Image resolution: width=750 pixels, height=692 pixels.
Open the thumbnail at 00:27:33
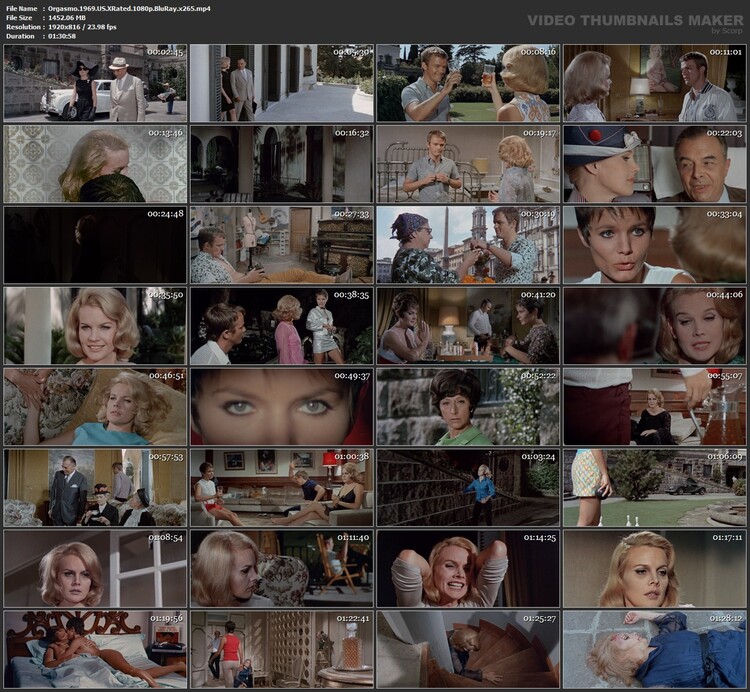click(x=282, y=245)
